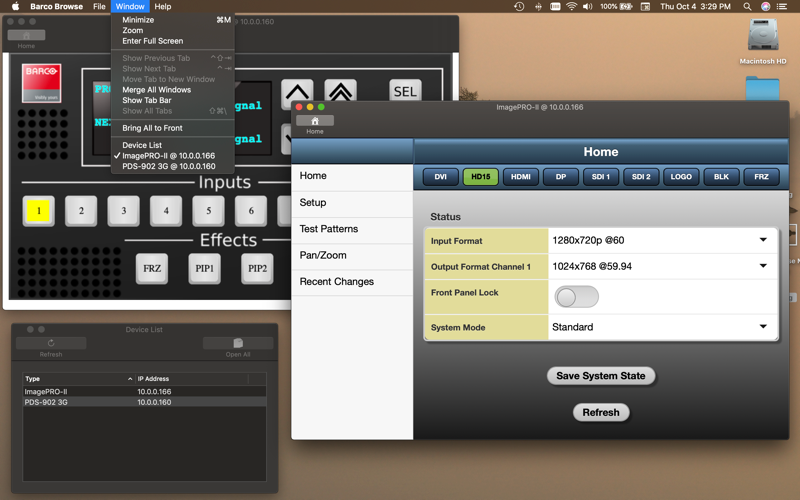Click the Window menu in menu bar
This screenshot has height=500, width=800.
coord(130,7)
